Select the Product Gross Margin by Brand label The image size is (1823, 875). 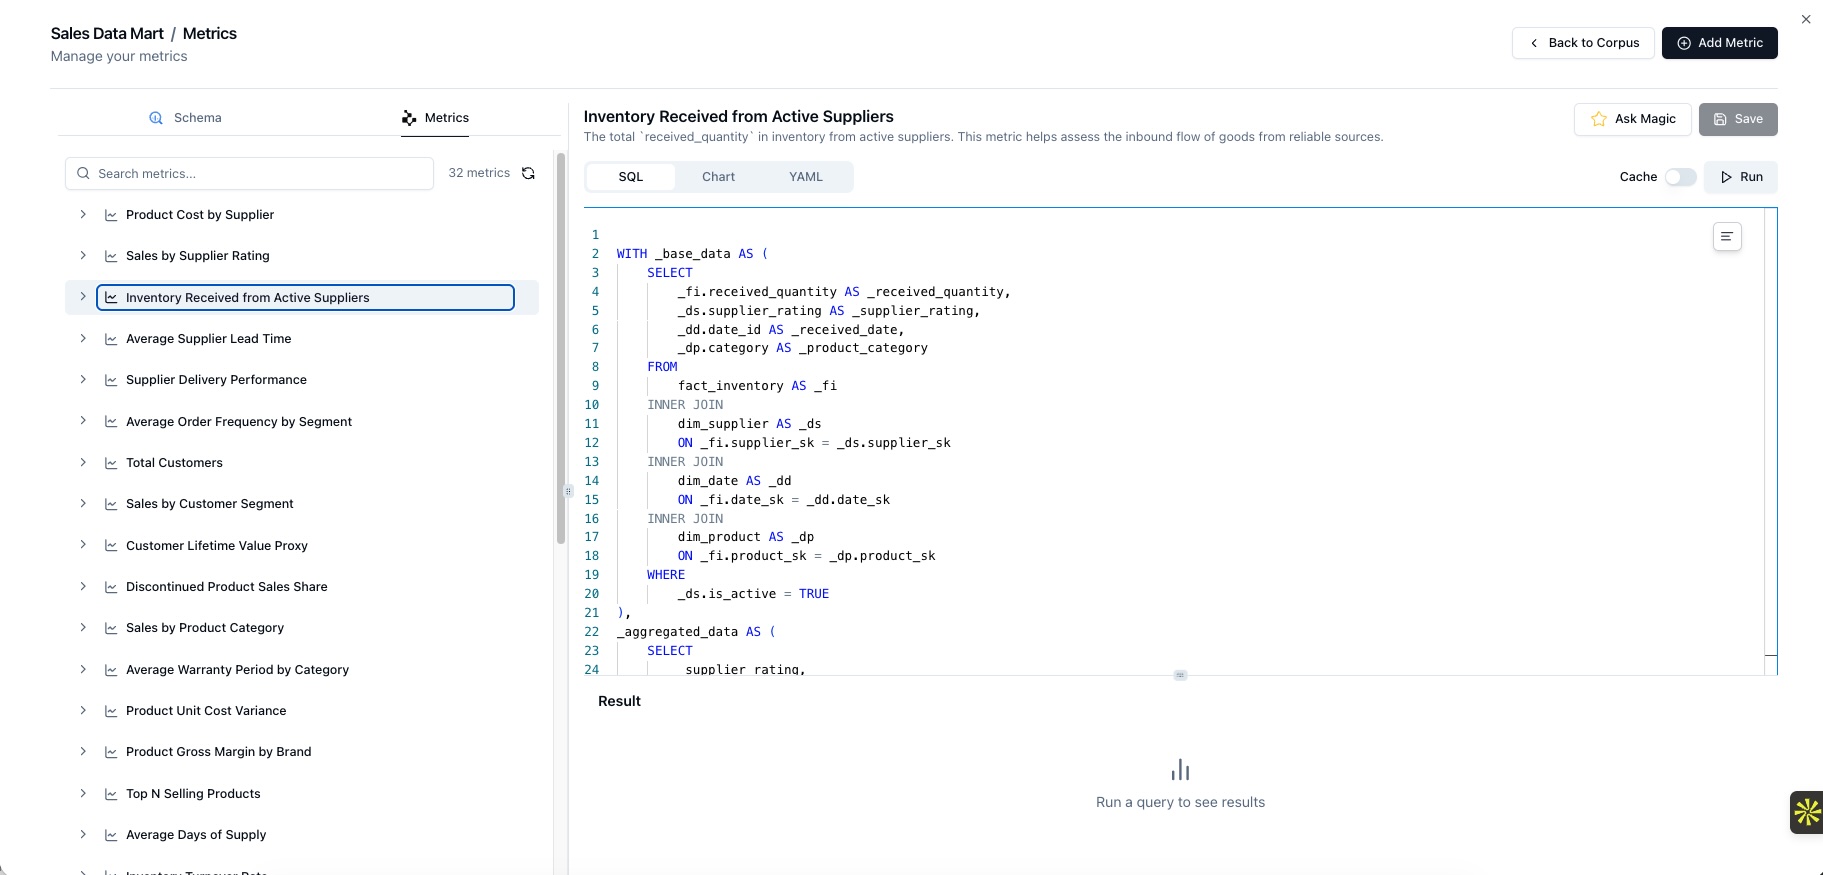coord(218,752)
